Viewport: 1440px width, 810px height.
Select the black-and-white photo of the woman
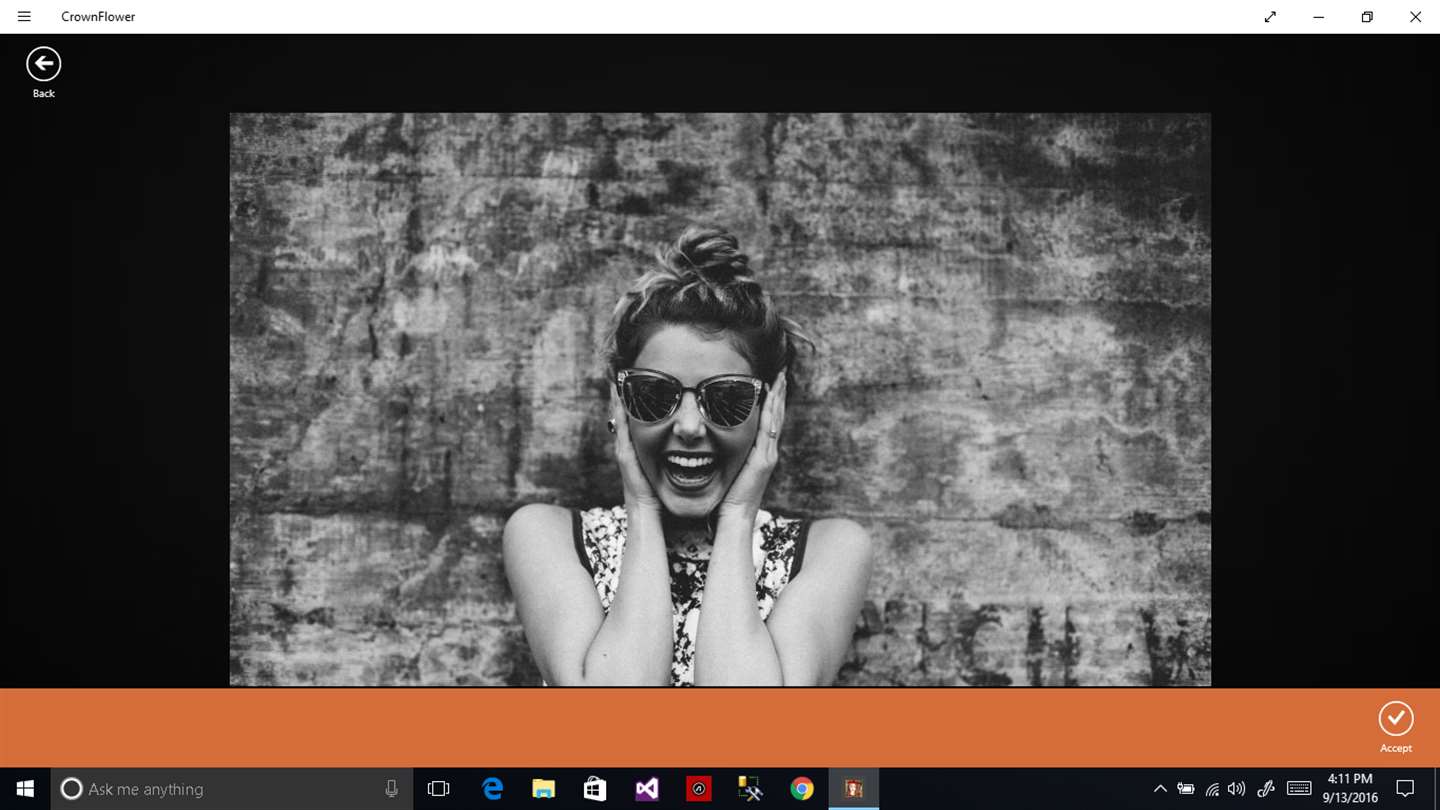[720, 399]
